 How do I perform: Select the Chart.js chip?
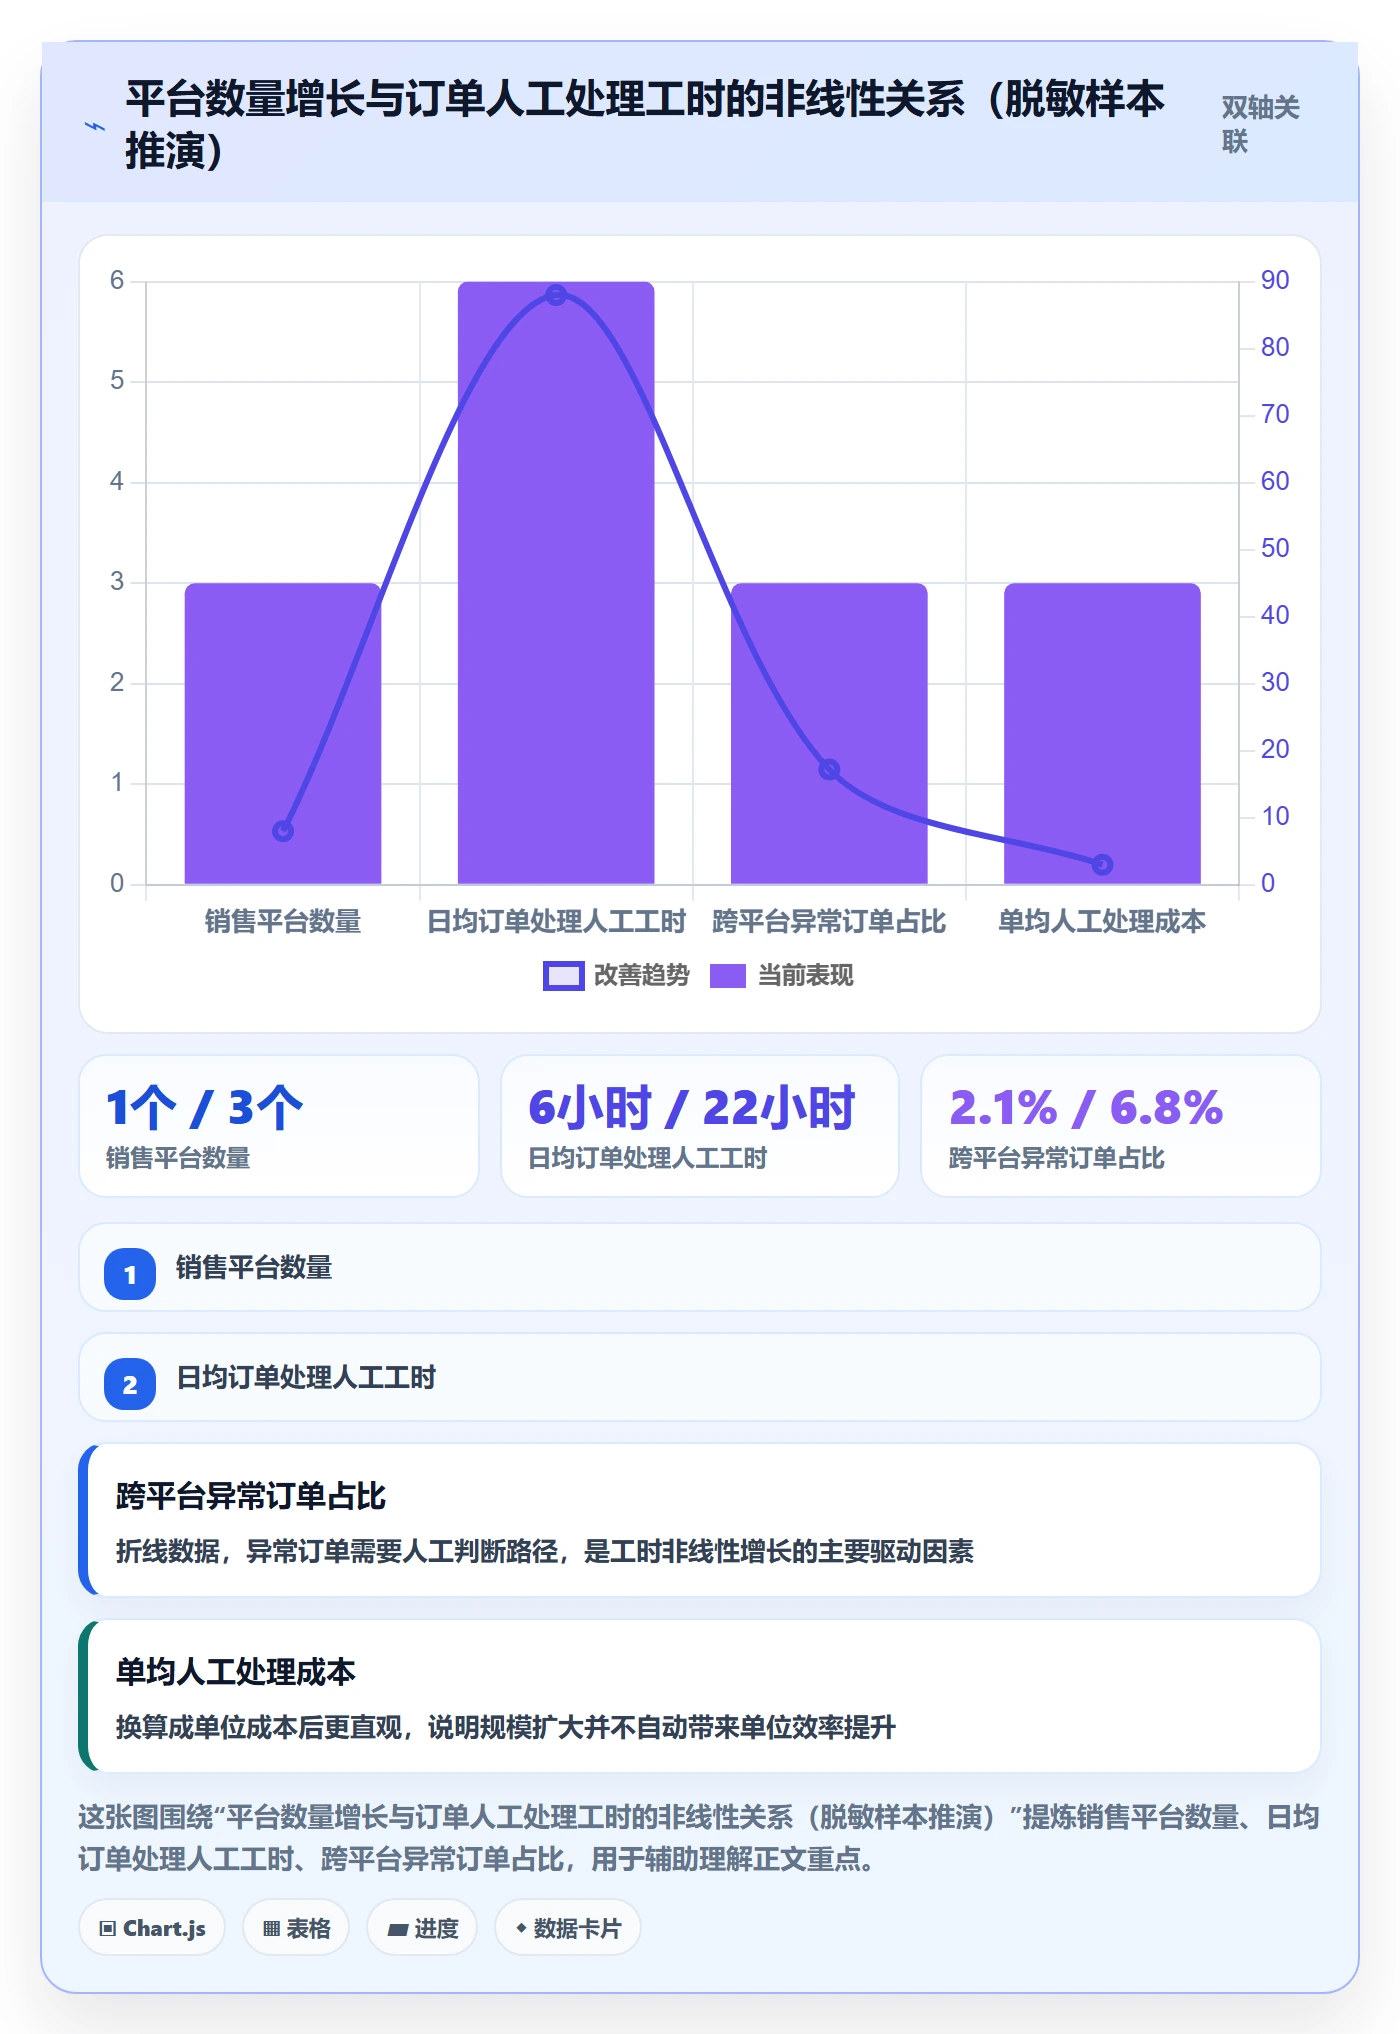tap(152, 1928)
